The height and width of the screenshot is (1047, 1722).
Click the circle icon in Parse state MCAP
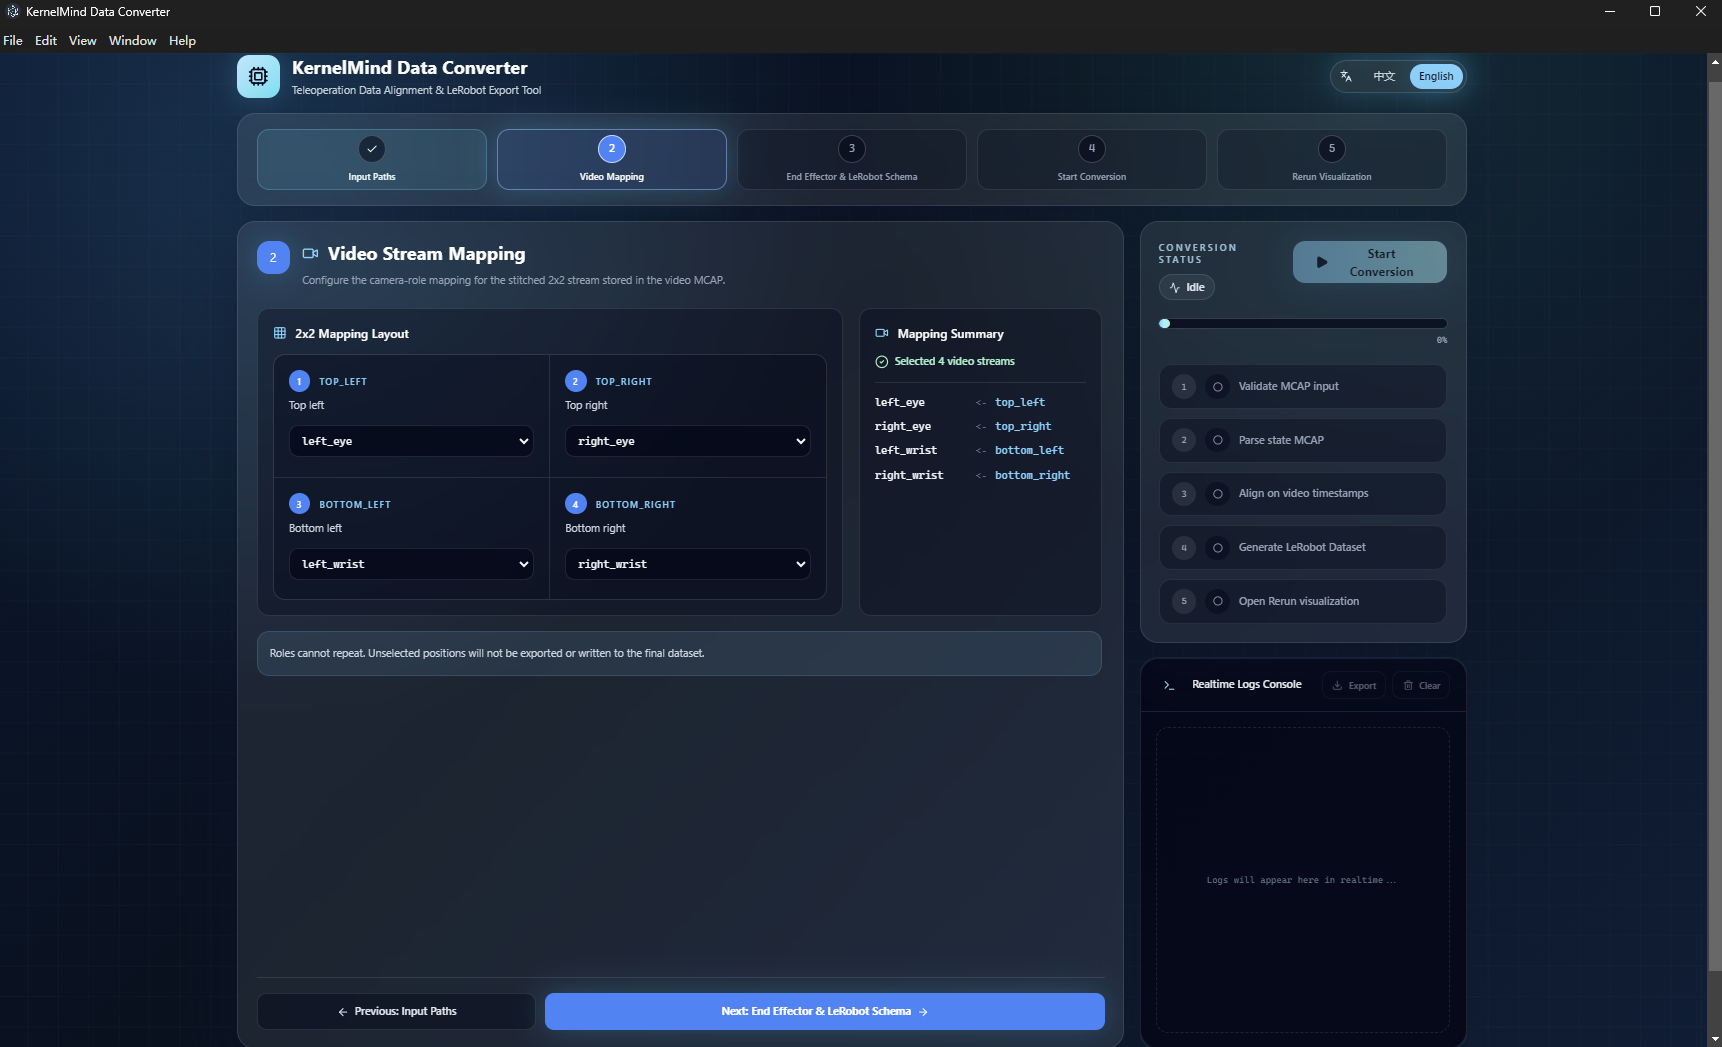(x=1218, y=440)
